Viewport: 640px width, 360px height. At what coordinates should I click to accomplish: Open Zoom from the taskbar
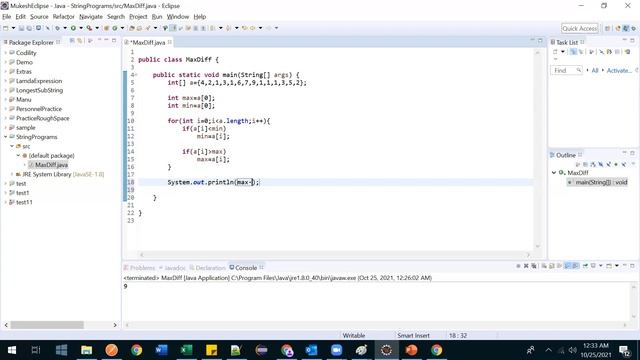coord(336,350)
